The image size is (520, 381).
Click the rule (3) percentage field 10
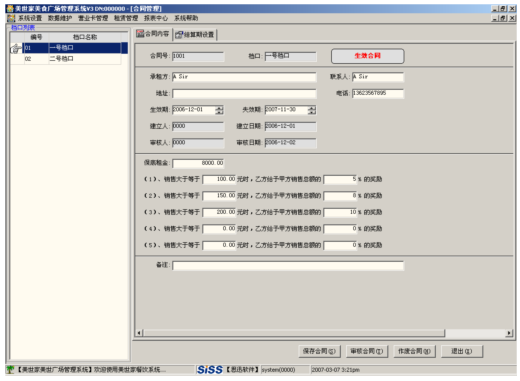click(x=340, y=212)
